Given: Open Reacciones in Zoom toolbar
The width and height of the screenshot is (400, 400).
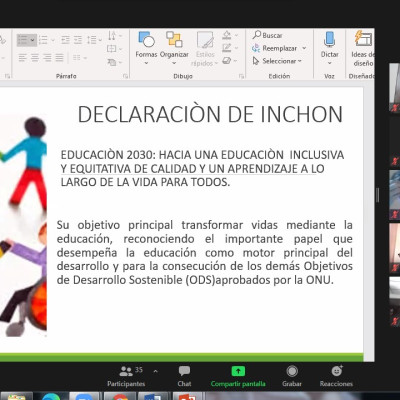Looking at the screenshot, I should (336, 376).
